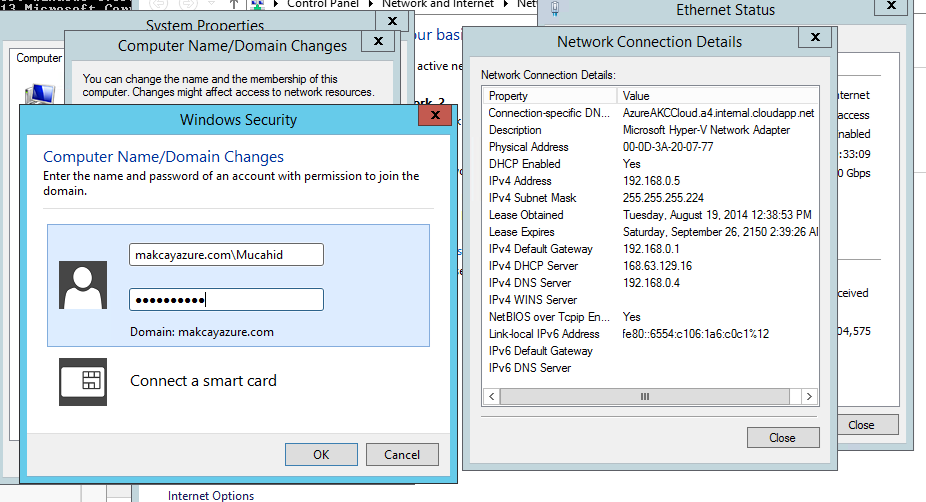
Task: Close the Computer Name/Domain Changes window
Action: (379, 41)
